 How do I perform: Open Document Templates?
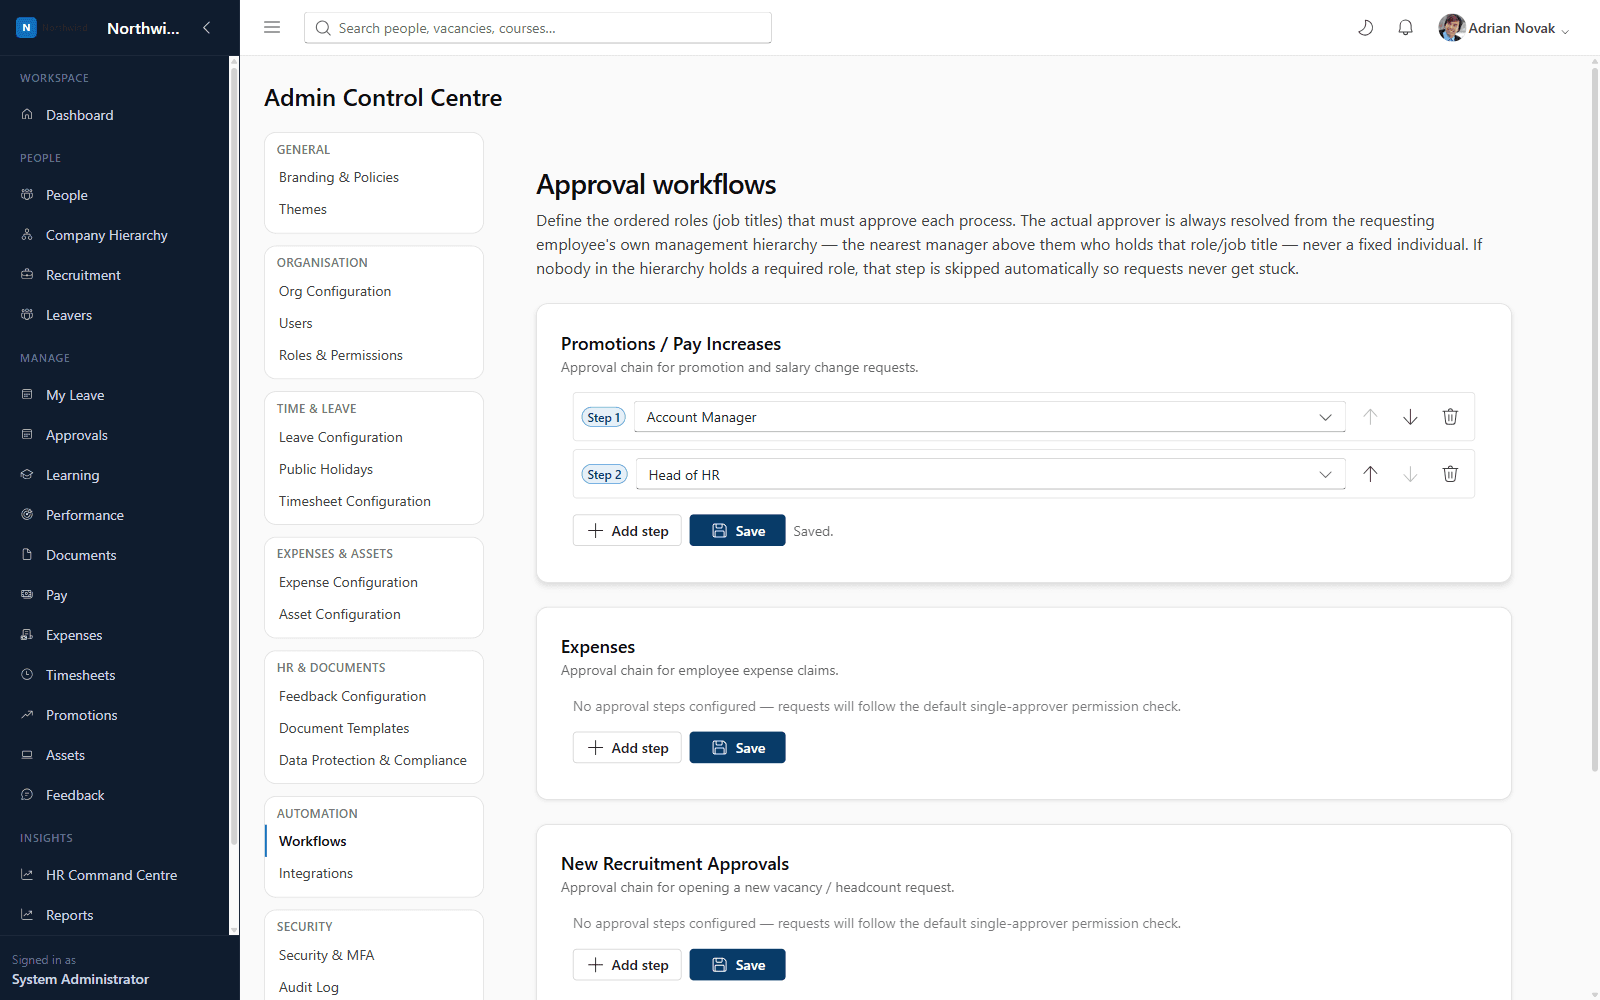coord(344,728)
